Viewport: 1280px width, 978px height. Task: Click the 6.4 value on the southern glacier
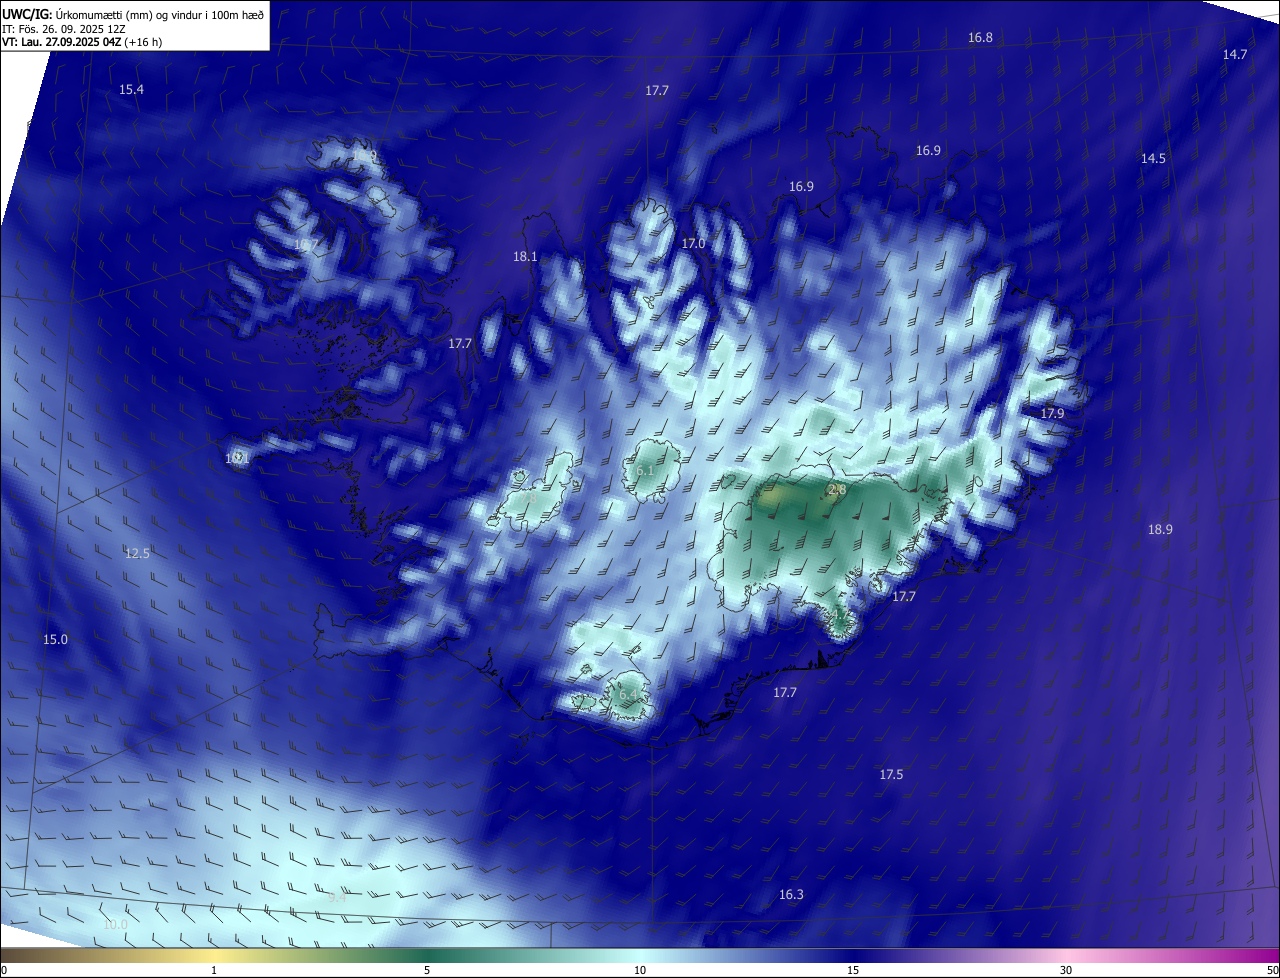tap(628, 695)
